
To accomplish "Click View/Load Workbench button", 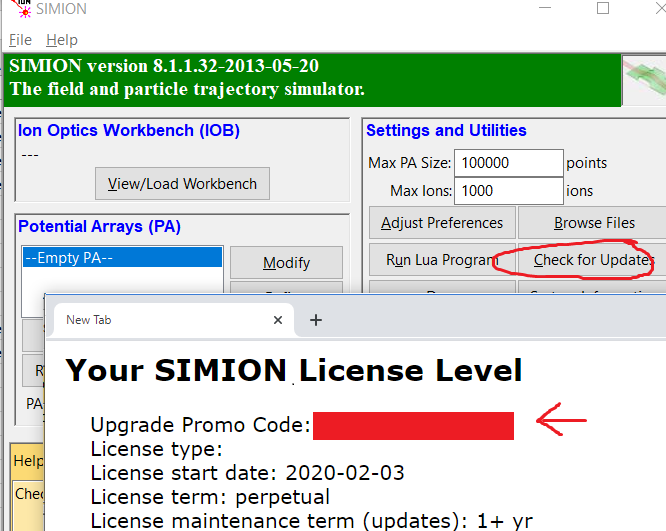I will [182, 184].
